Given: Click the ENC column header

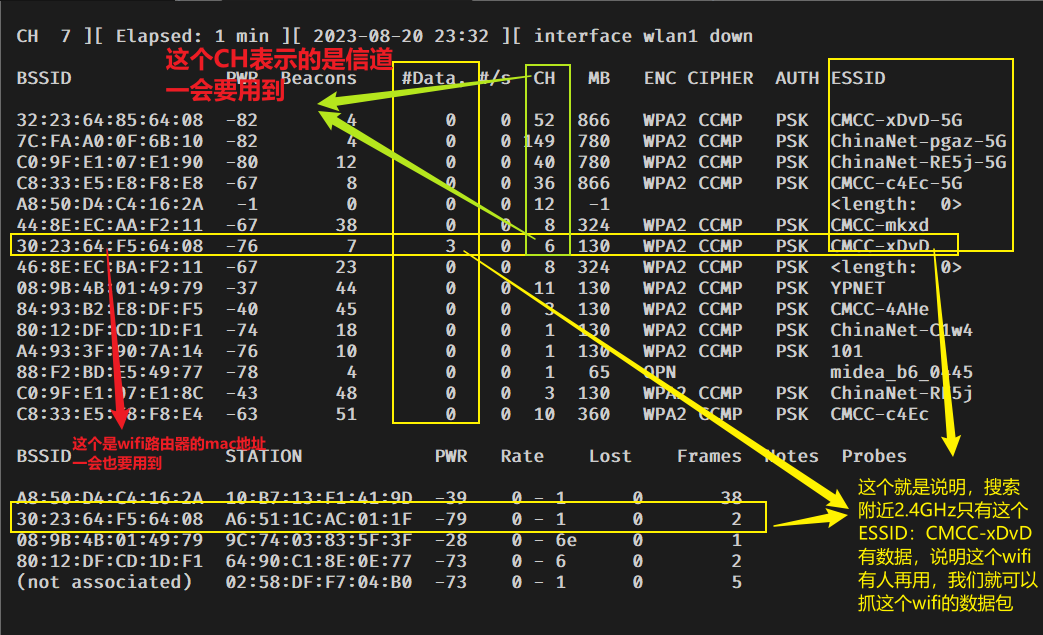Looking at the screenshot, I should point(660,78).
